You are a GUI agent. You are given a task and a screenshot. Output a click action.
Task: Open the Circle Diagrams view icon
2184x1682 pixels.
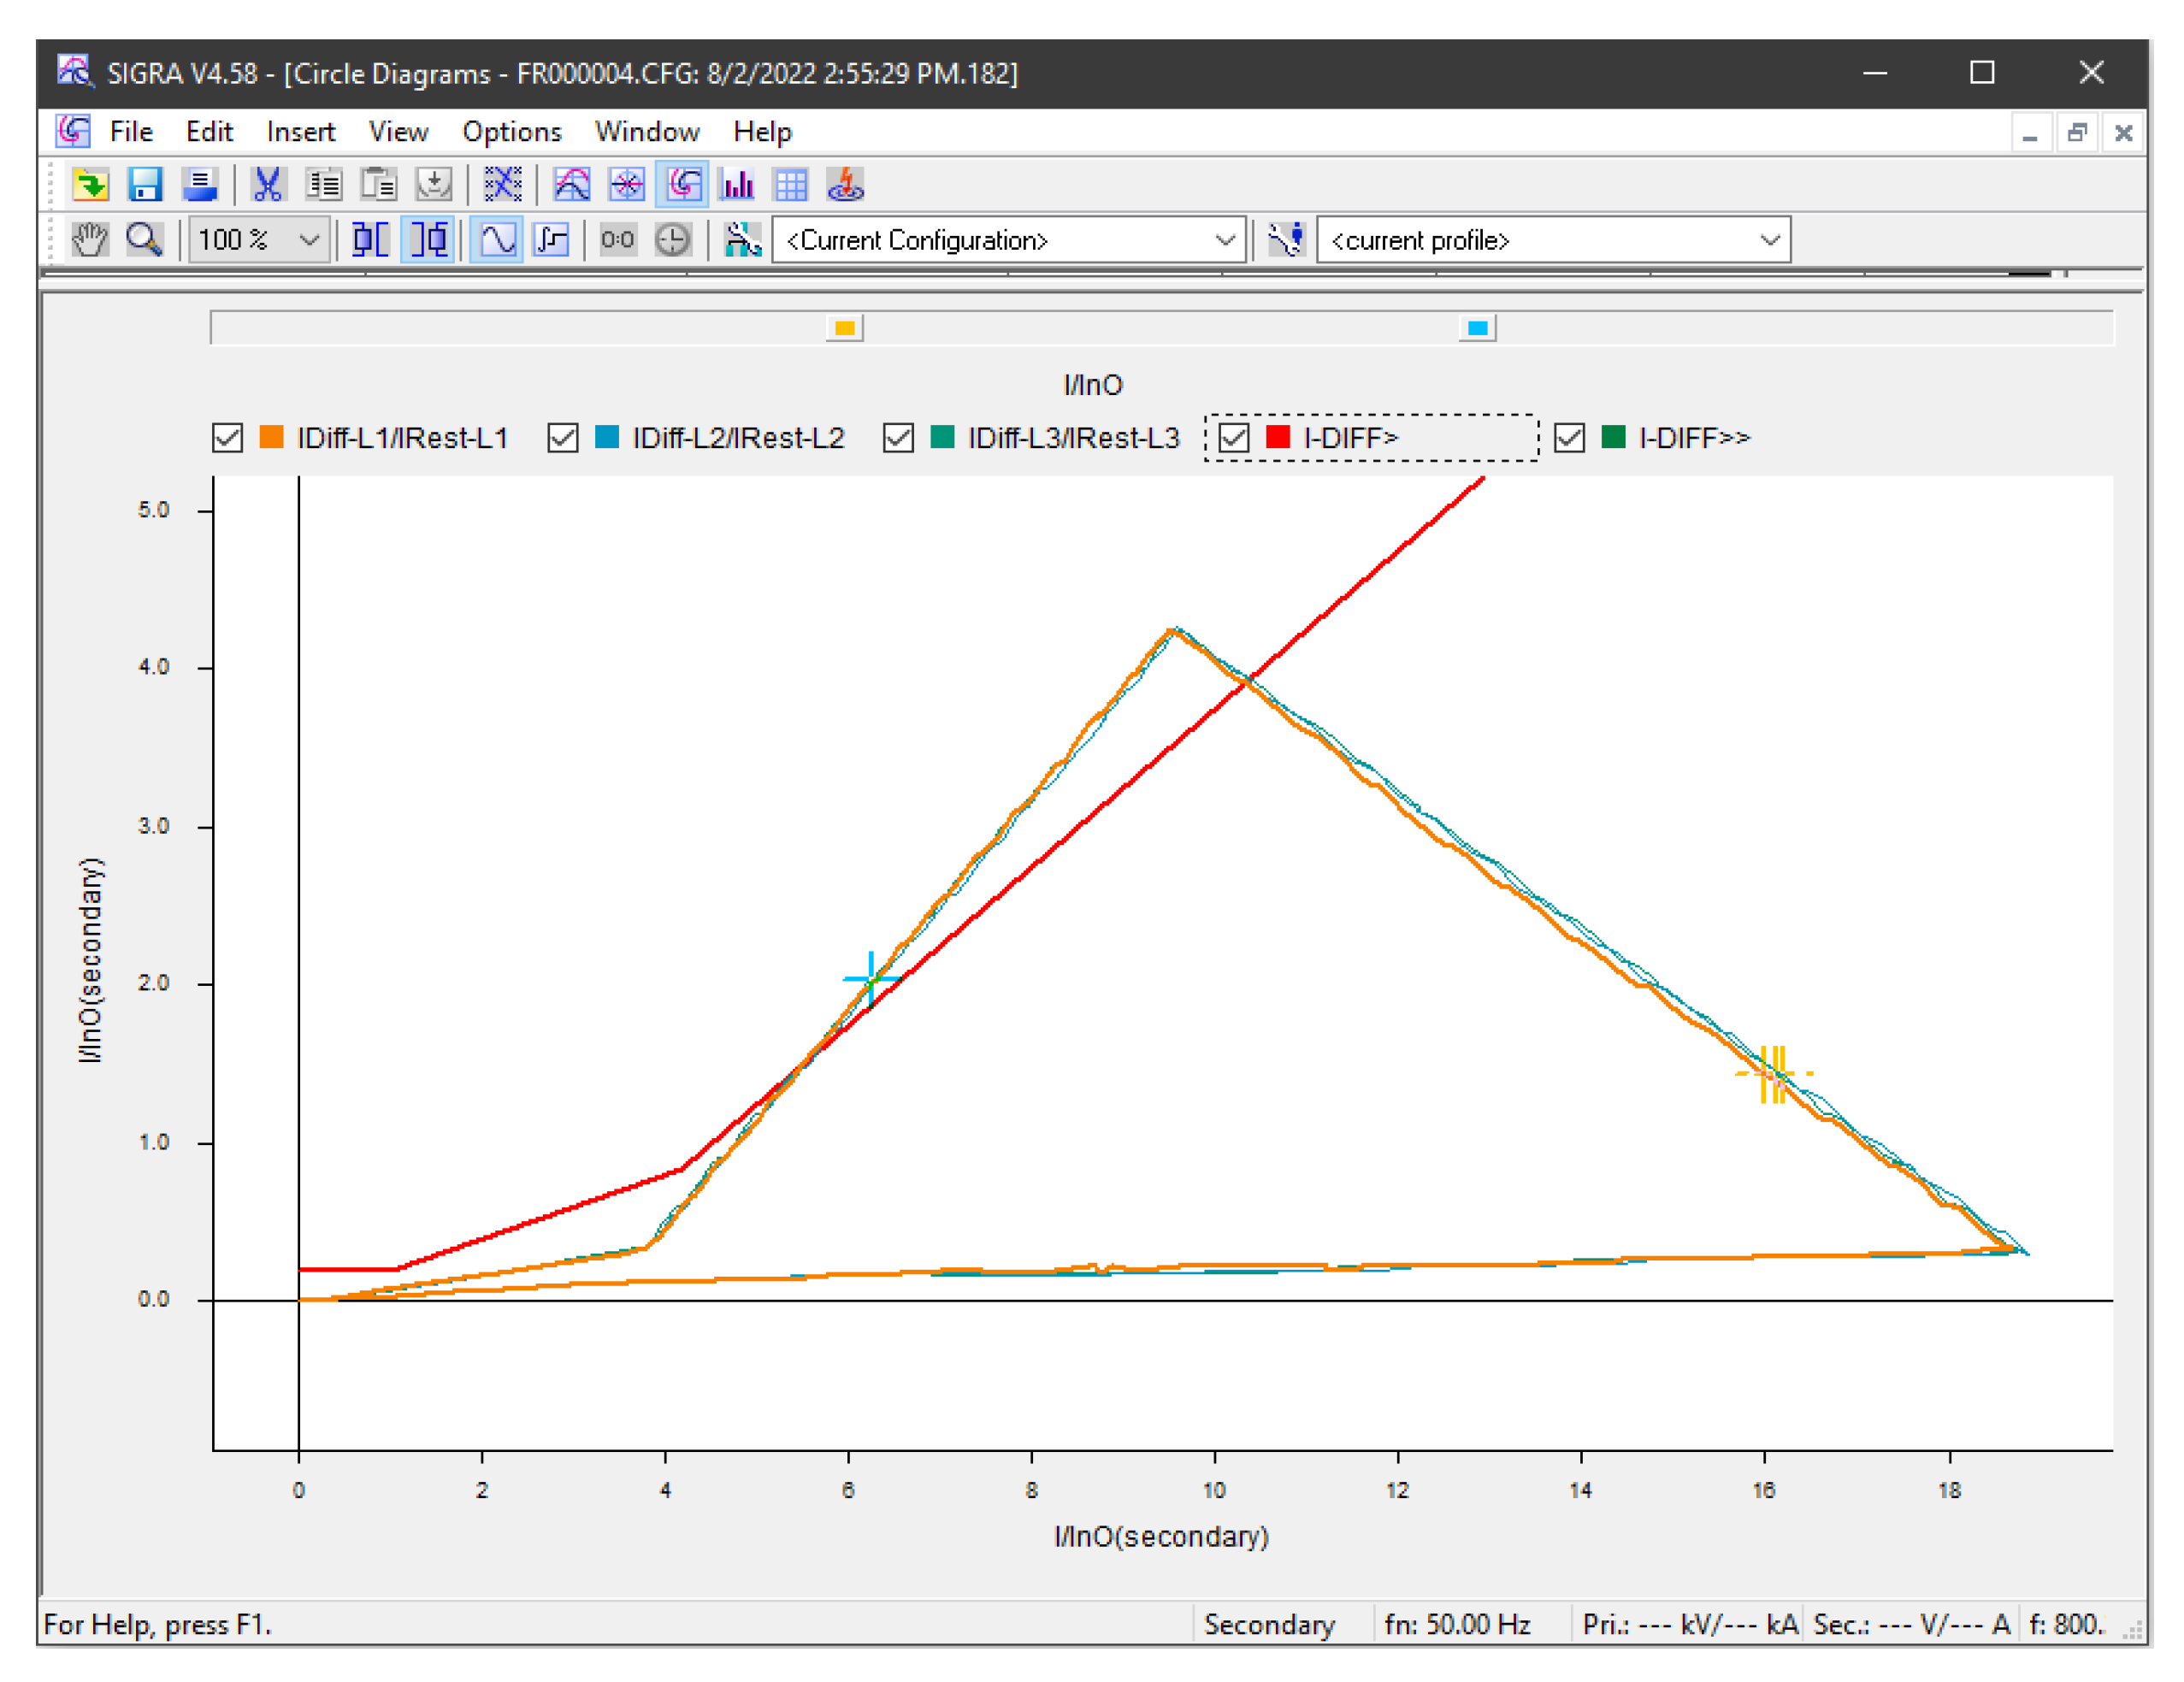click(x=683, y=185)
